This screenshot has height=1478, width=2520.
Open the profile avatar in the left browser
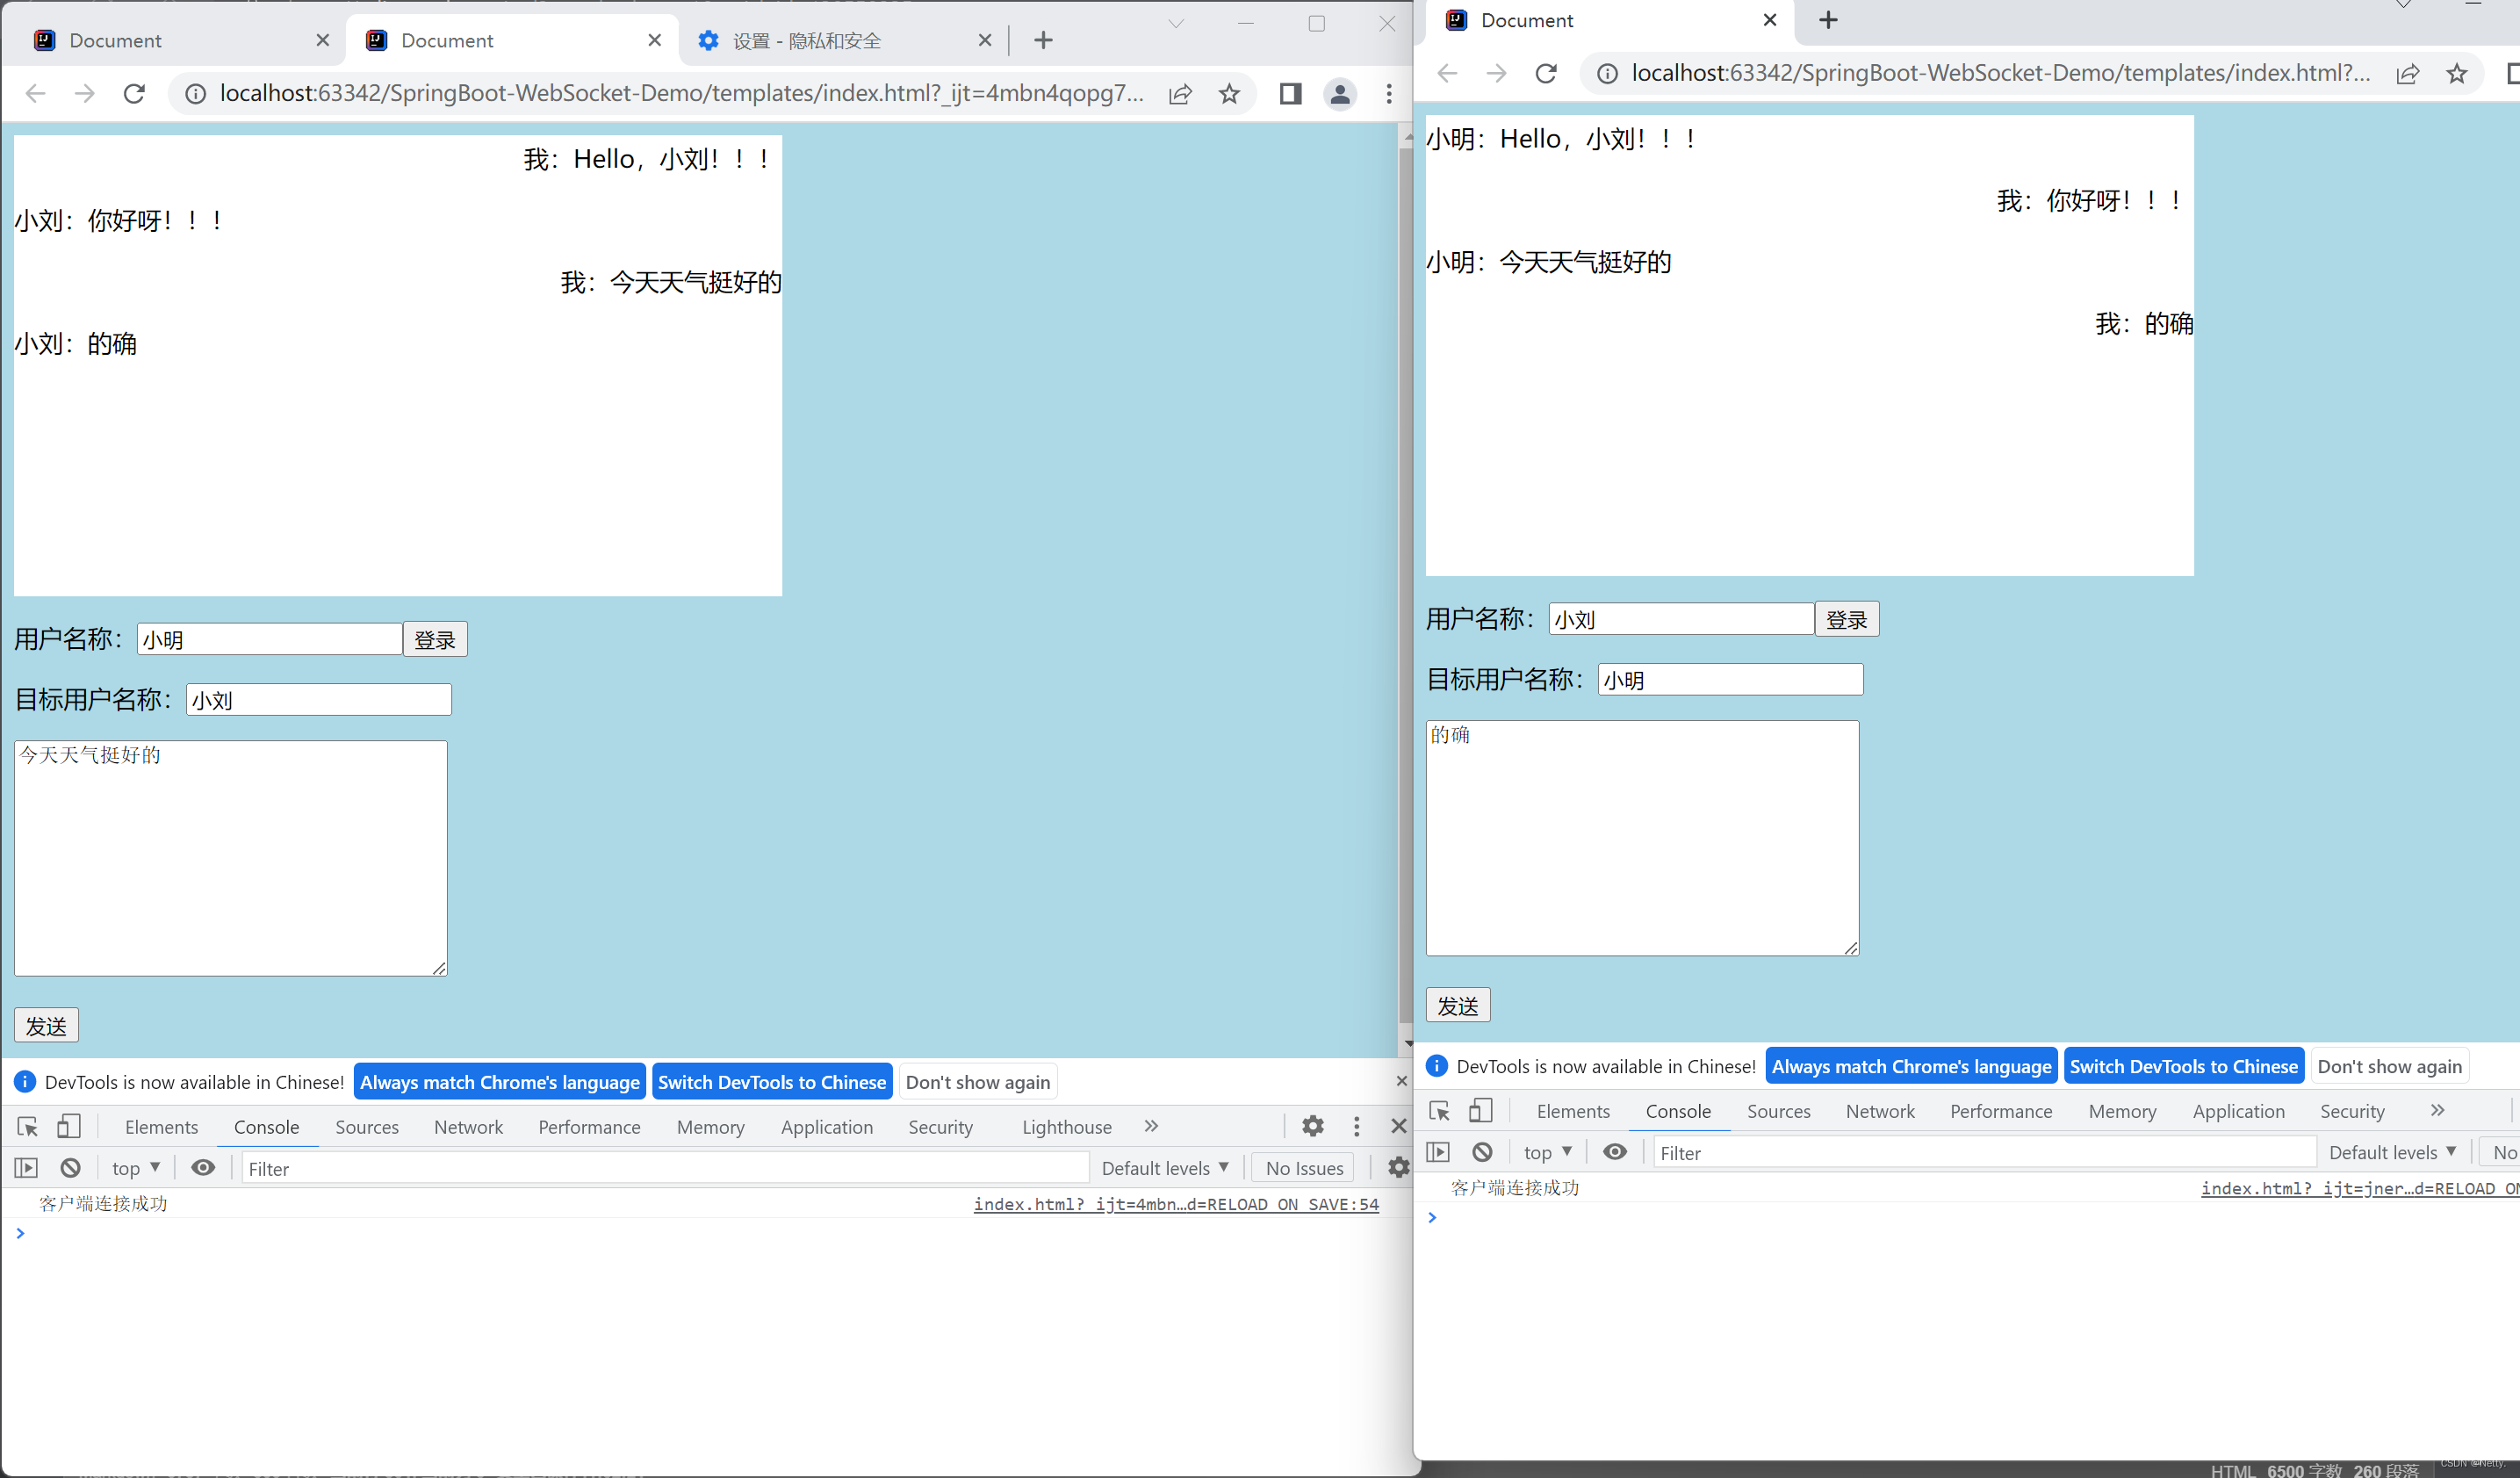pyautogui.click(x=1340, y=94)
